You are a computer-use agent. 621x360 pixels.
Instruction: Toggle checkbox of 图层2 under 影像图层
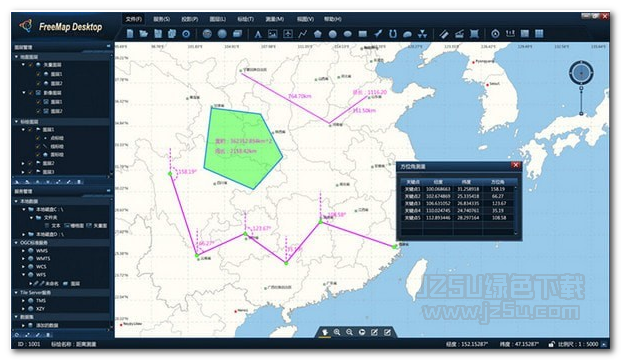point(38,111)
